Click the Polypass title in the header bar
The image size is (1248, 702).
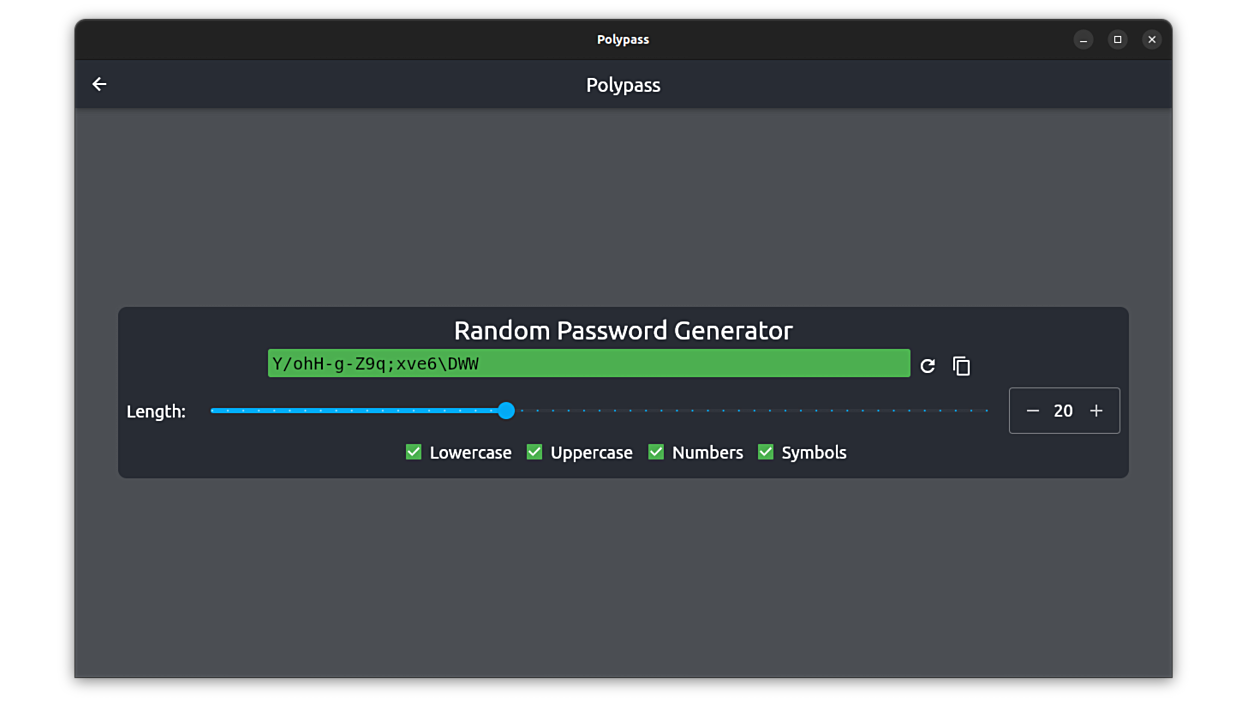(x=623, y=85)
